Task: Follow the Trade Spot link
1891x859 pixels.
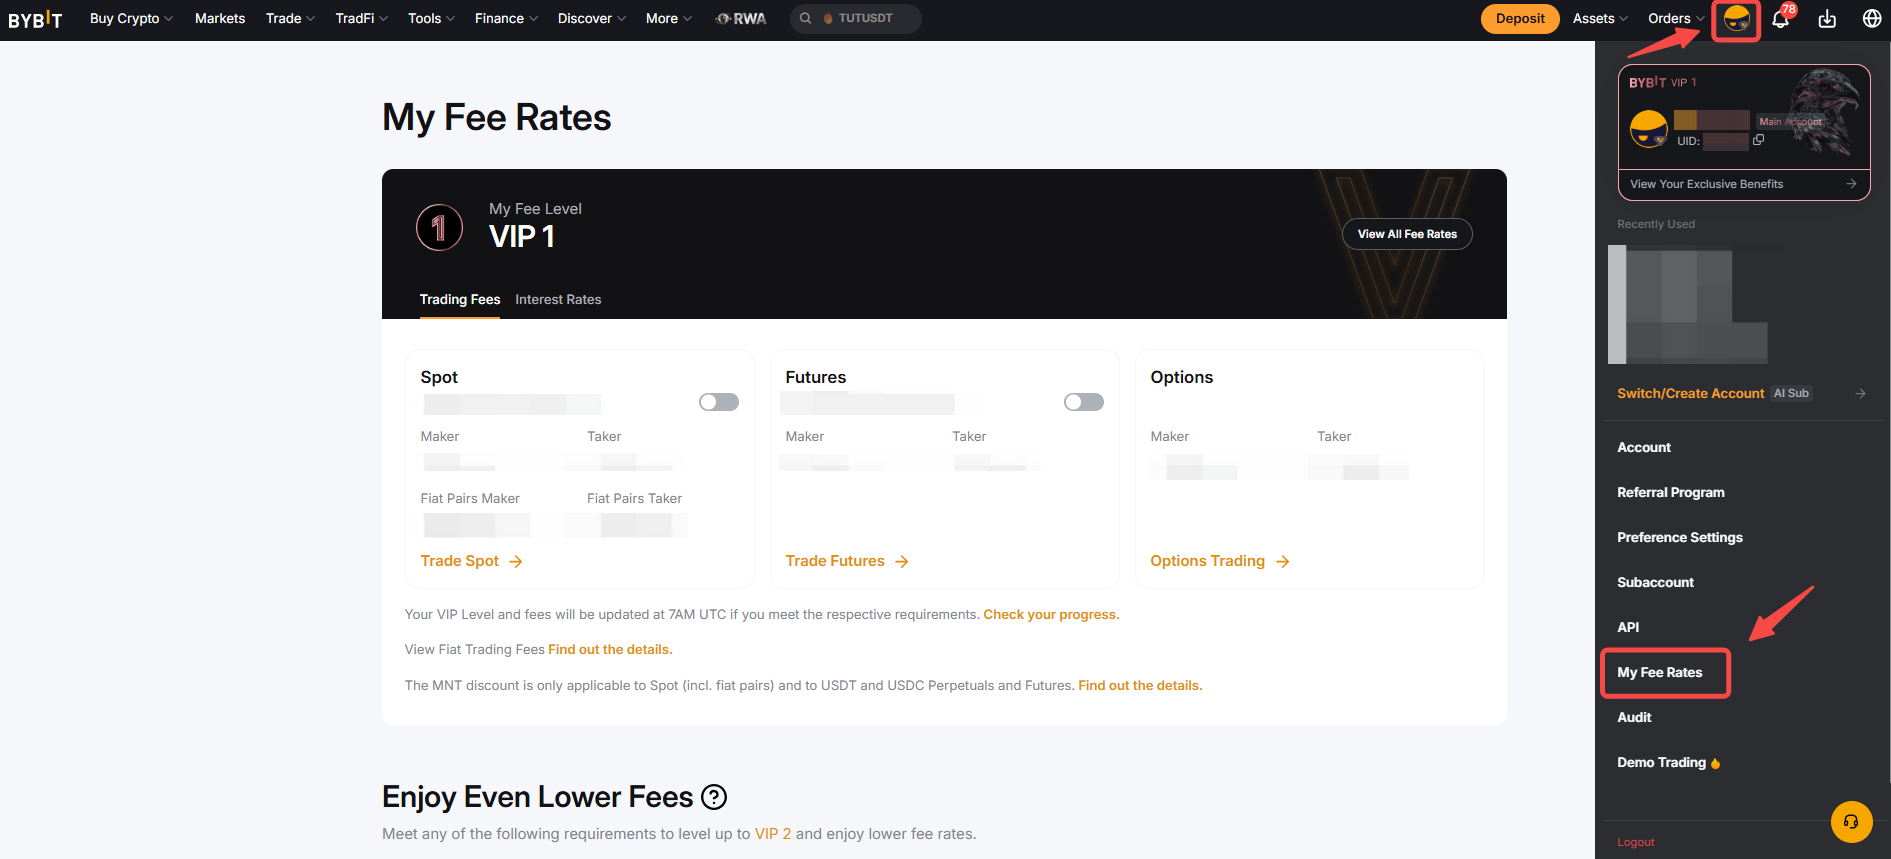Action: 460,561
